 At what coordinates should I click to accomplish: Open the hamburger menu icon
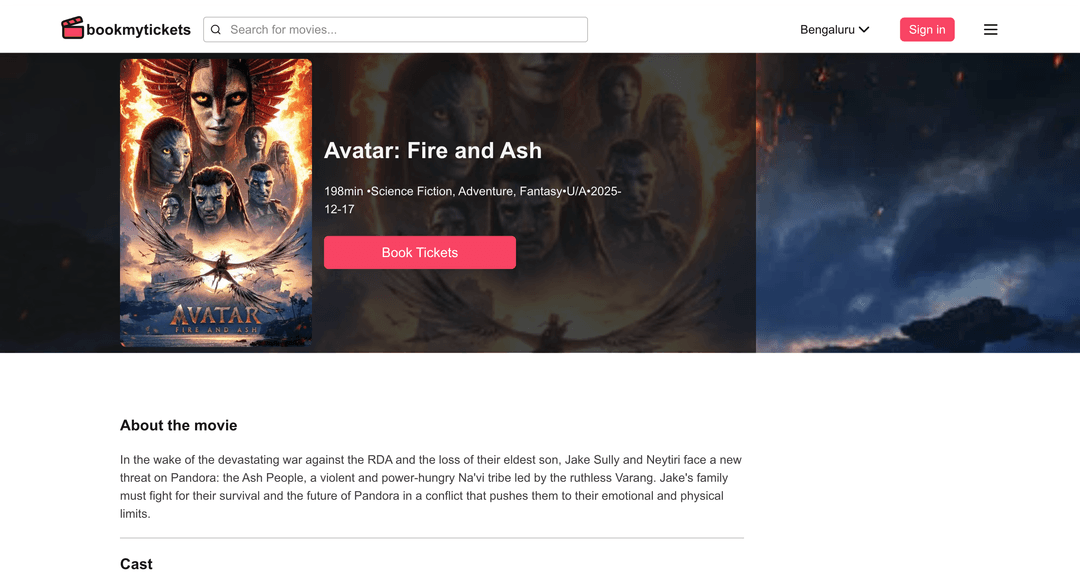990,30
